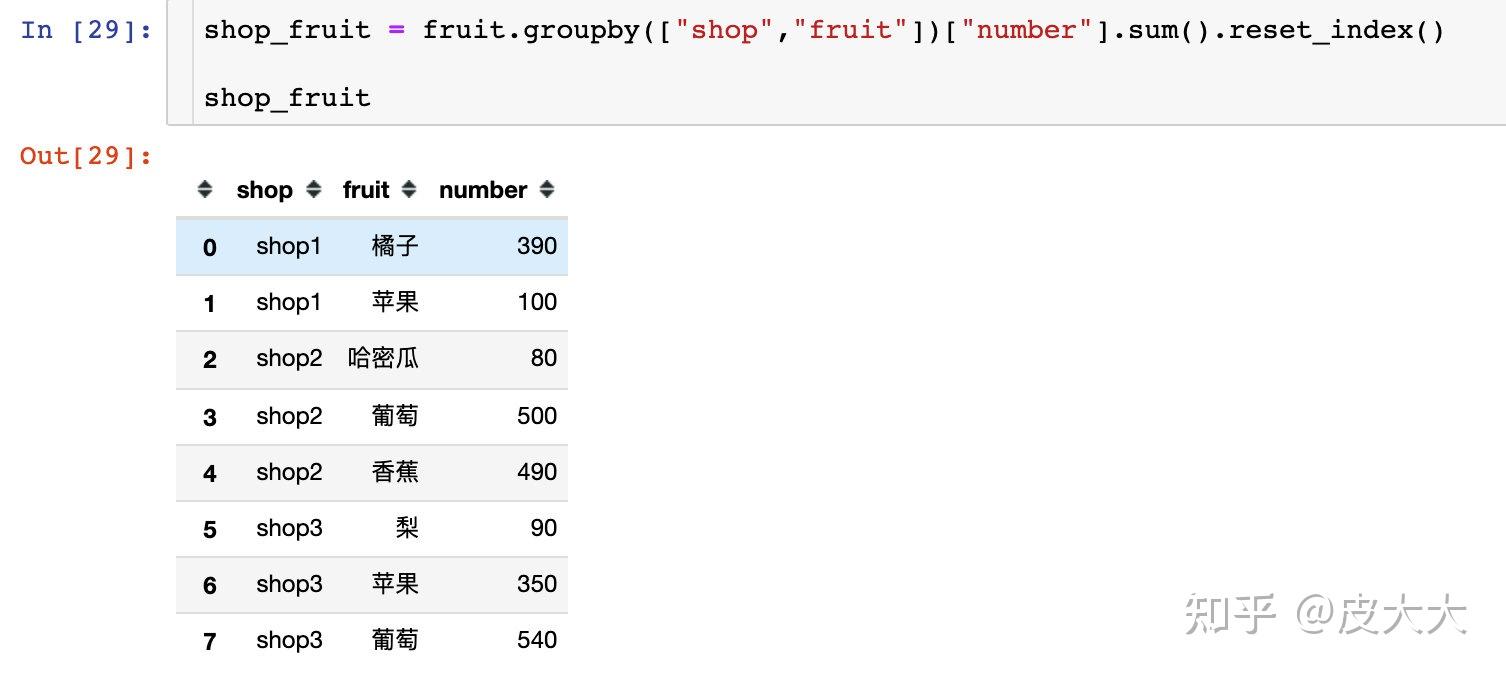The width and height of the screenshot is (1506, 676).
Task: Select highlighted row 0 with 橘子
Action: pos(372,246)
